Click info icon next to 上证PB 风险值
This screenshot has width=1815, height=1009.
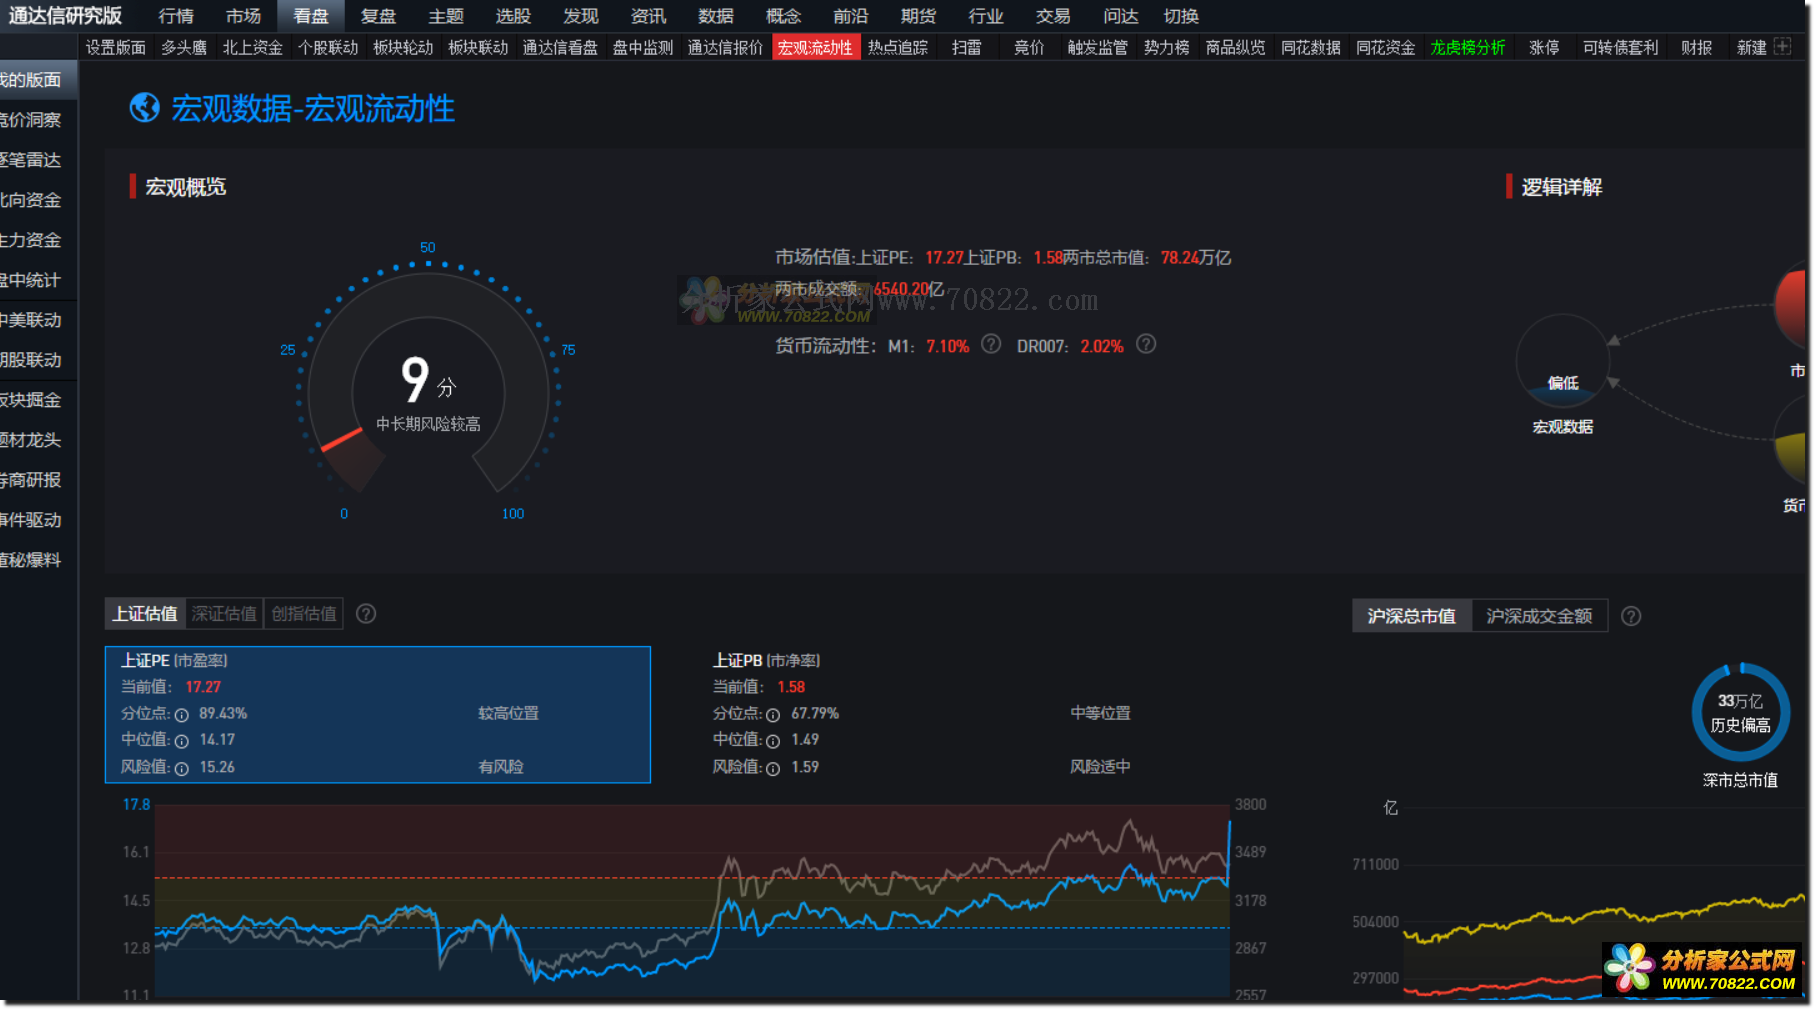[x=773, y=768]
